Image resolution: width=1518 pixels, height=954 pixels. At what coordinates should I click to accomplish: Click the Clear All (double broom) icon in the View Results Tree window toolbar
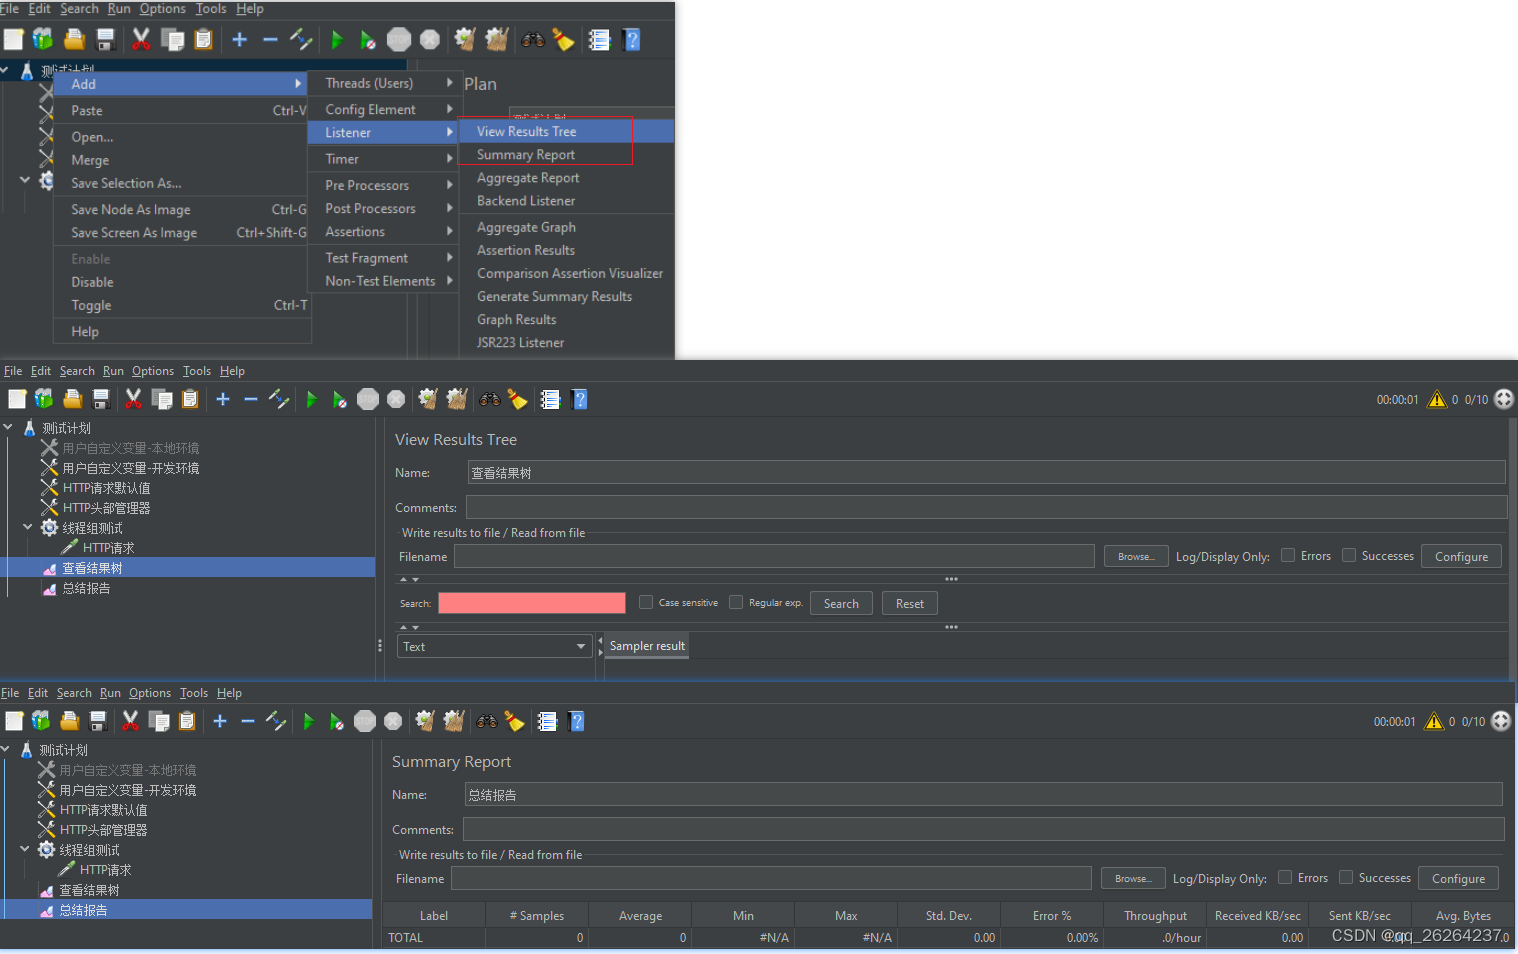pos(457,399)
